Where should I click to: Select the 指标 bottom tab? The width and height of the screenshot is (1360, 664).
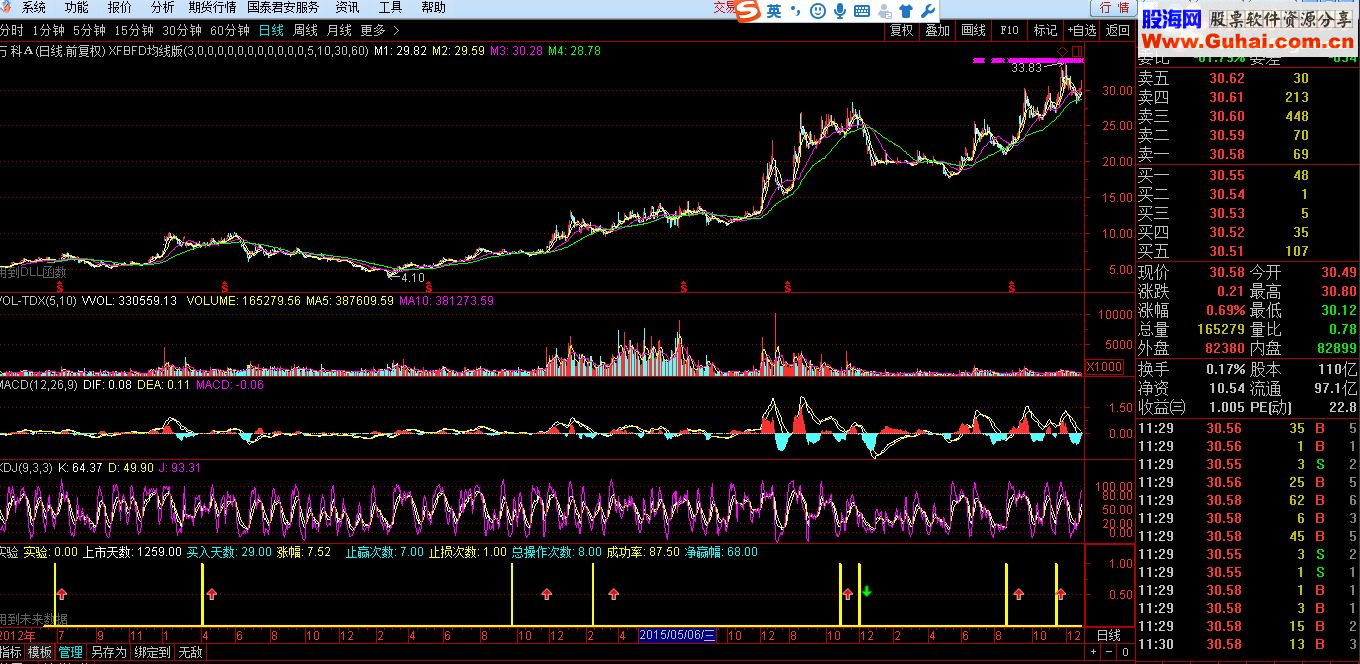10,652
